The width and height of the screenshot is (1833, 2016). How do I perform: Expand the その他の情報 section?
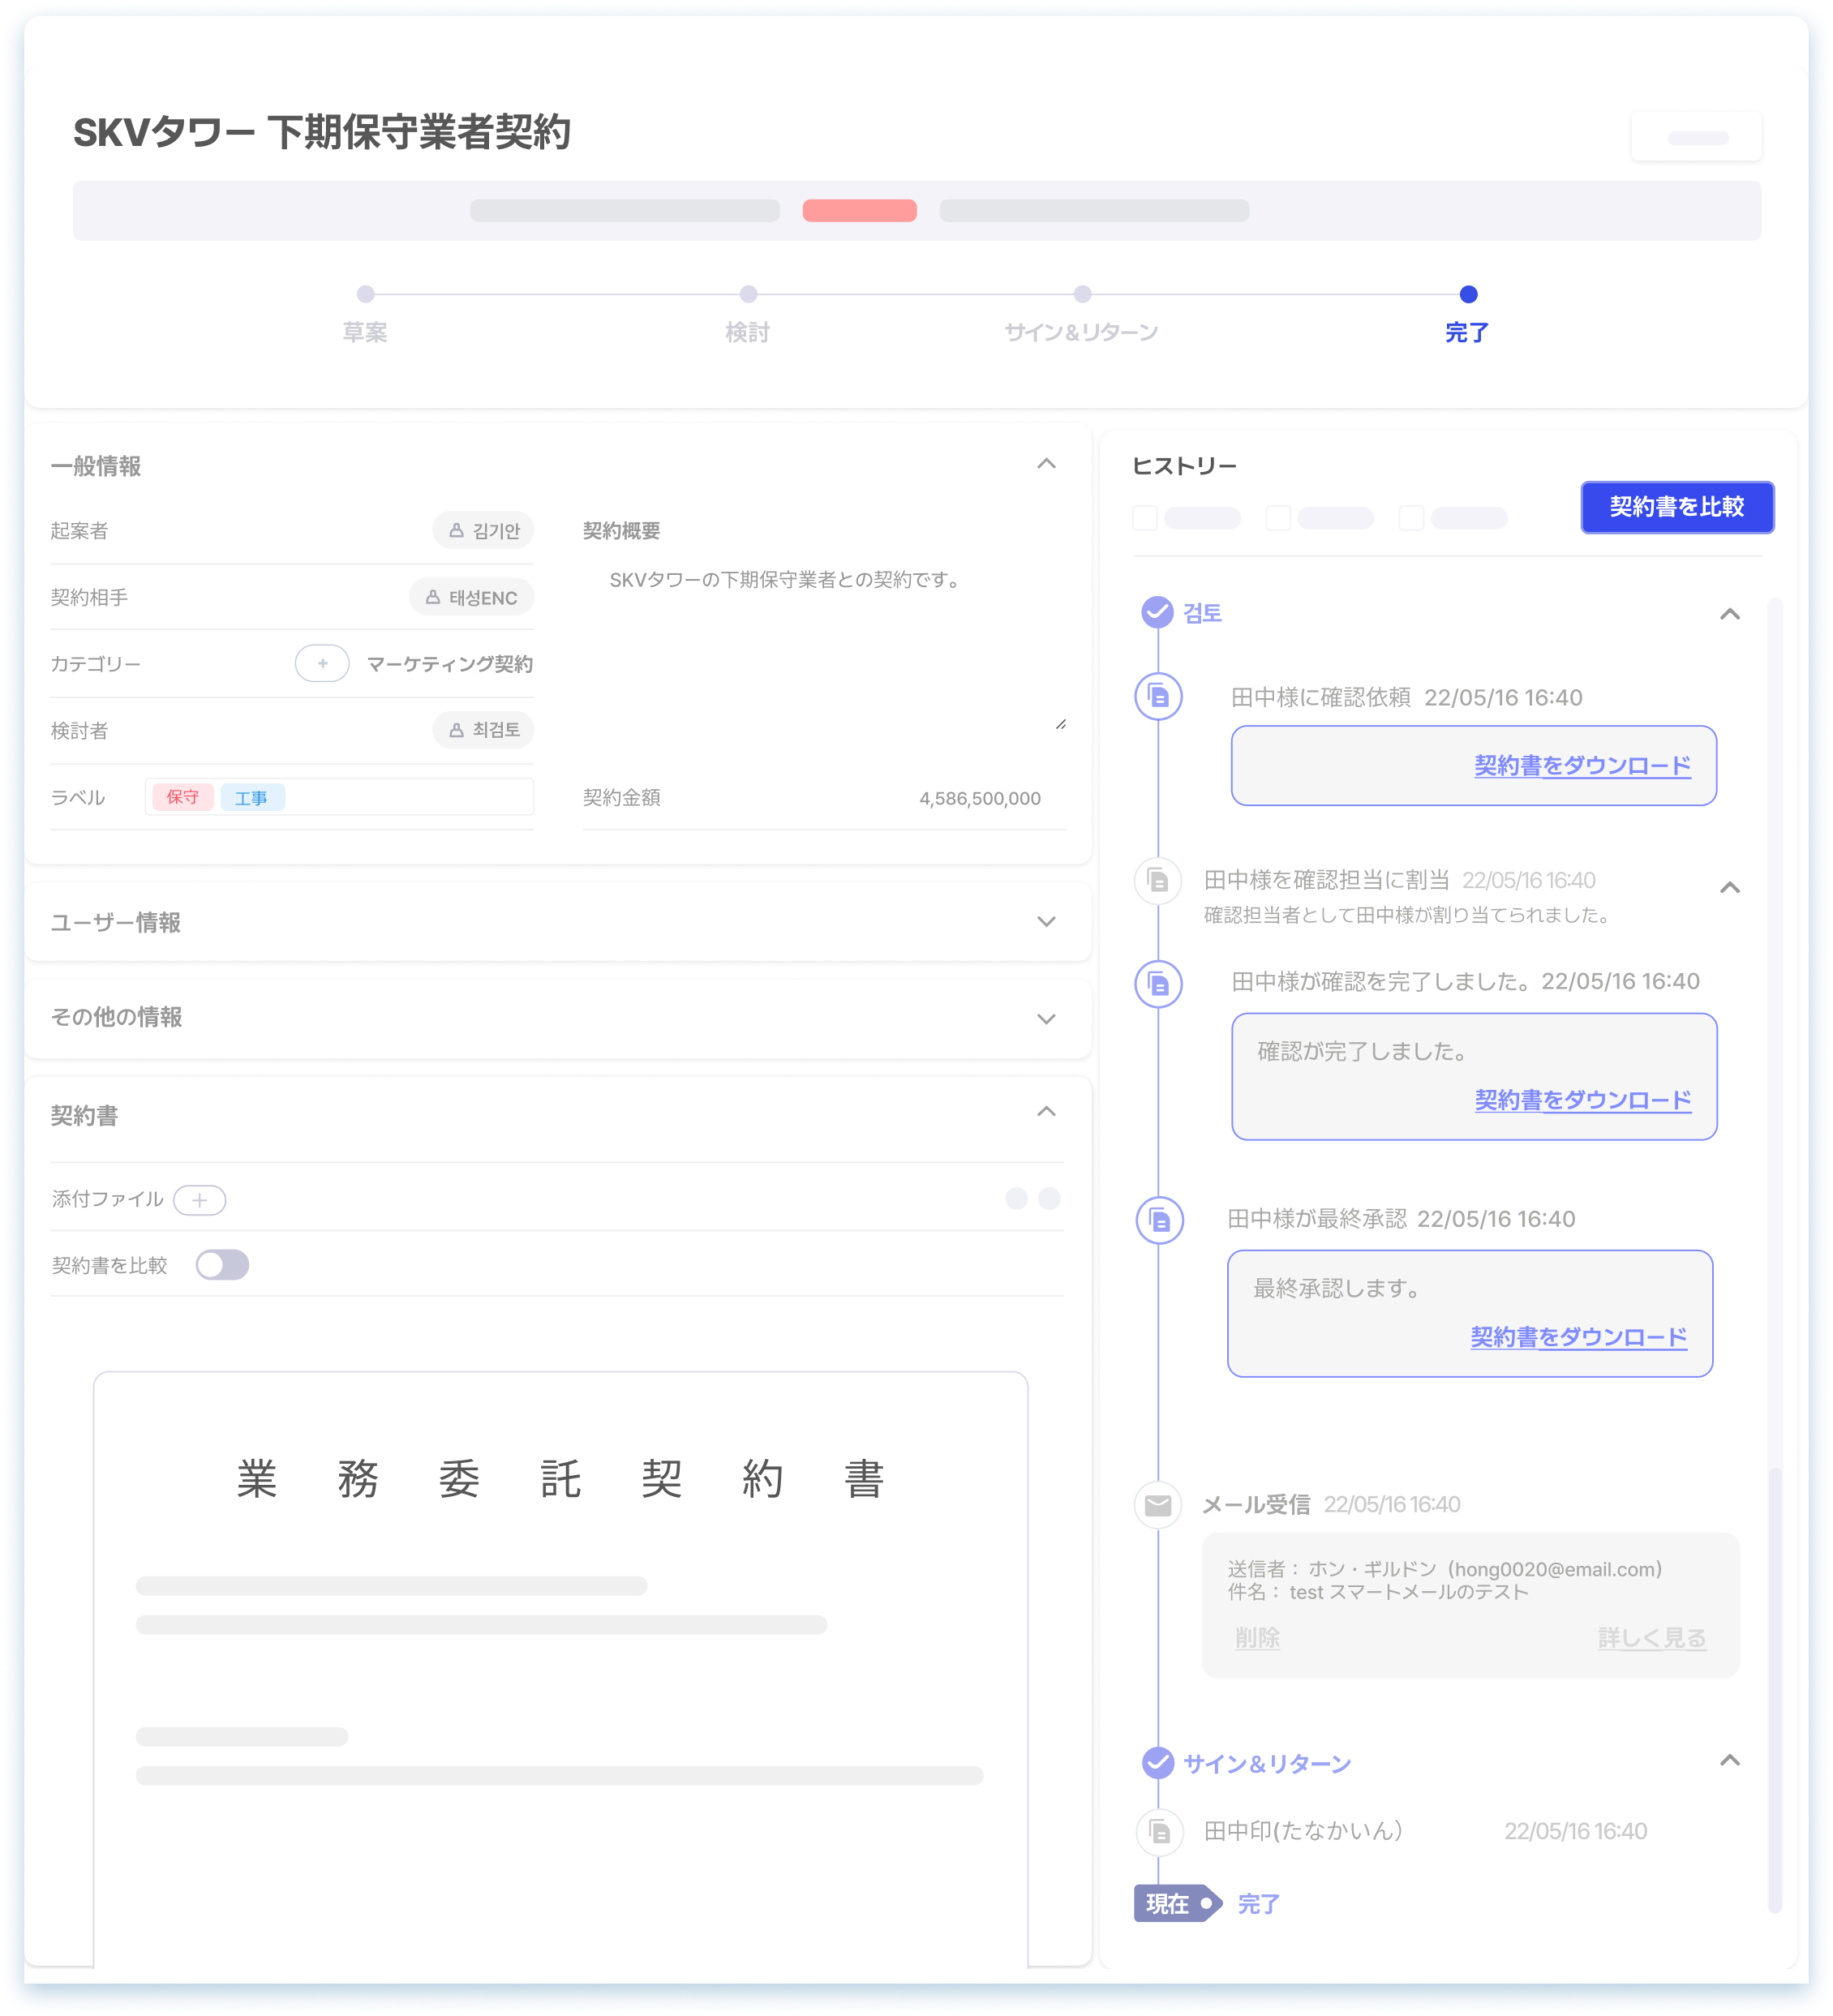tap(1047, 1018)
